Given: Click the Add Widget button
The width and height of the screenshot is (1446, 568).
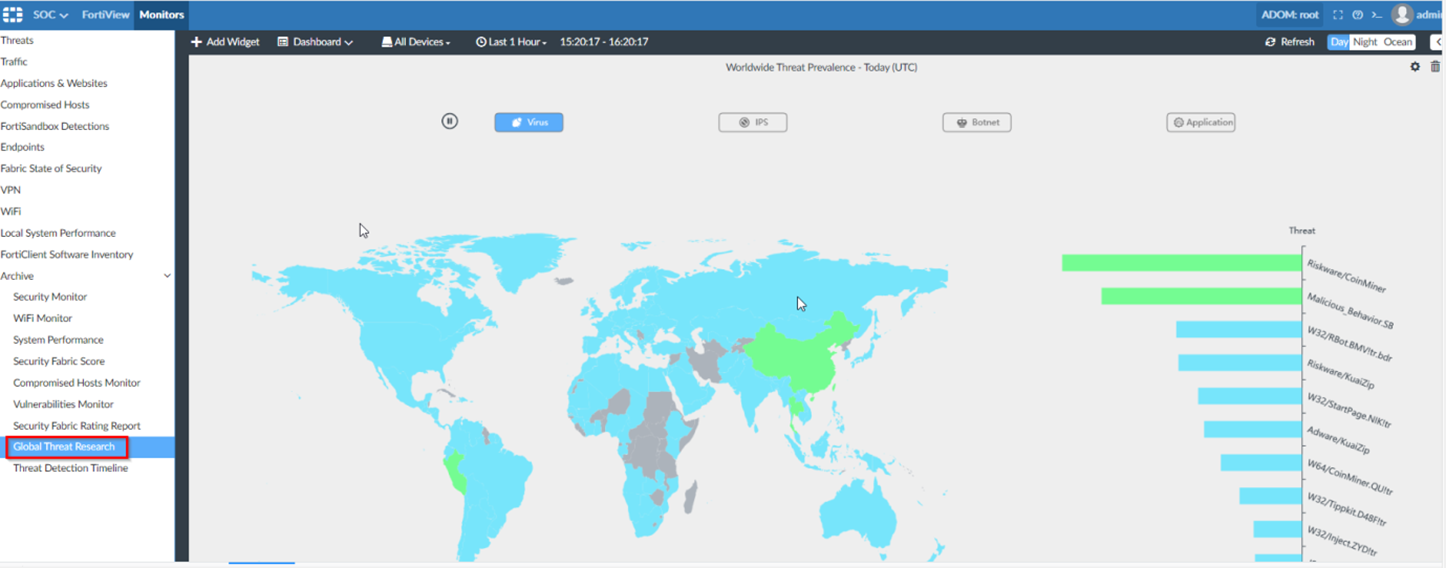Looking at the screenshot, I should pos(225,42).
